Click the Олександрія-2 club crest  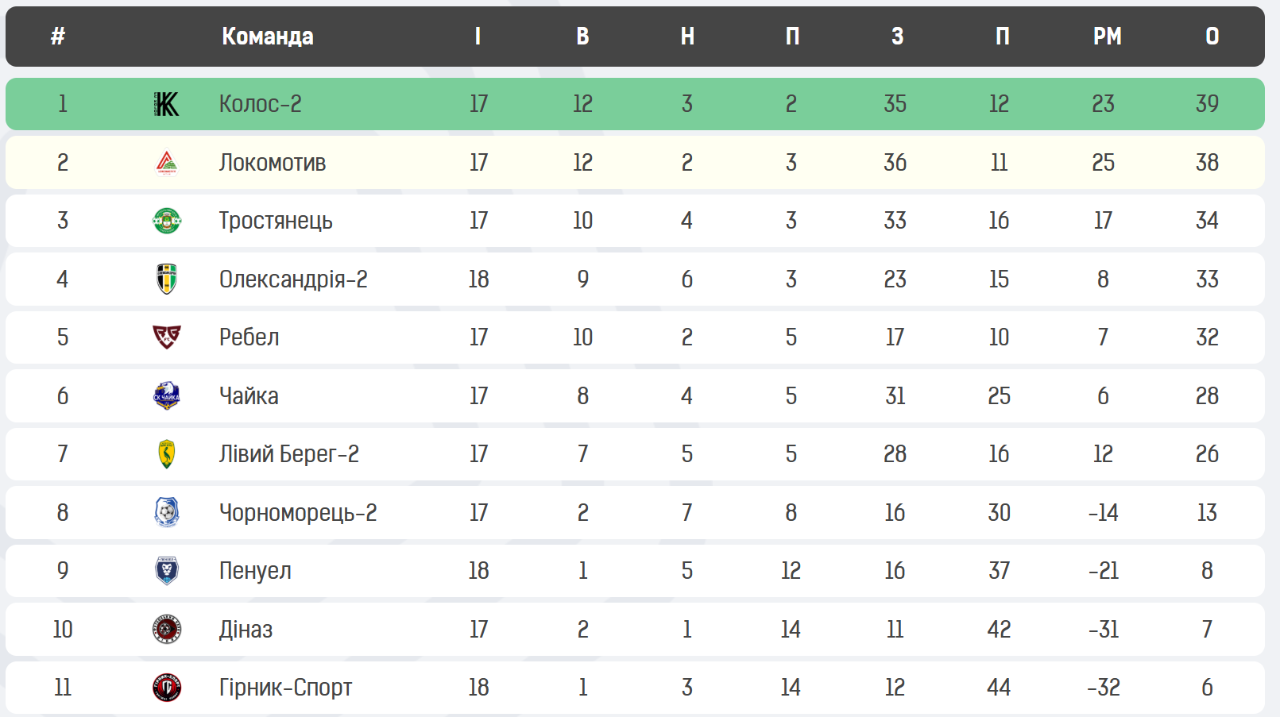(166, 279)
